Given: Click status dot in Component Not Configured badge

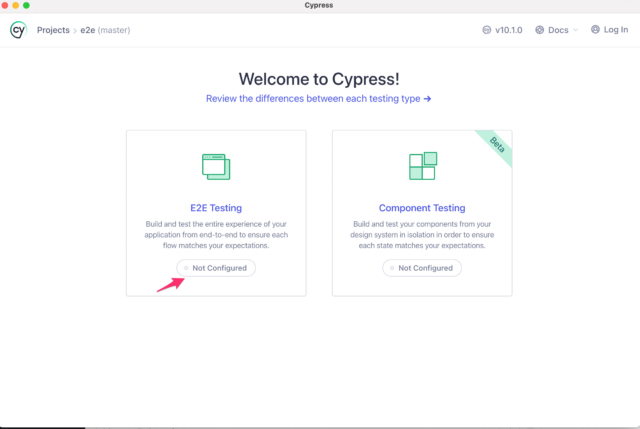Looking at the screenshot, I should click(x=392, y=268).
